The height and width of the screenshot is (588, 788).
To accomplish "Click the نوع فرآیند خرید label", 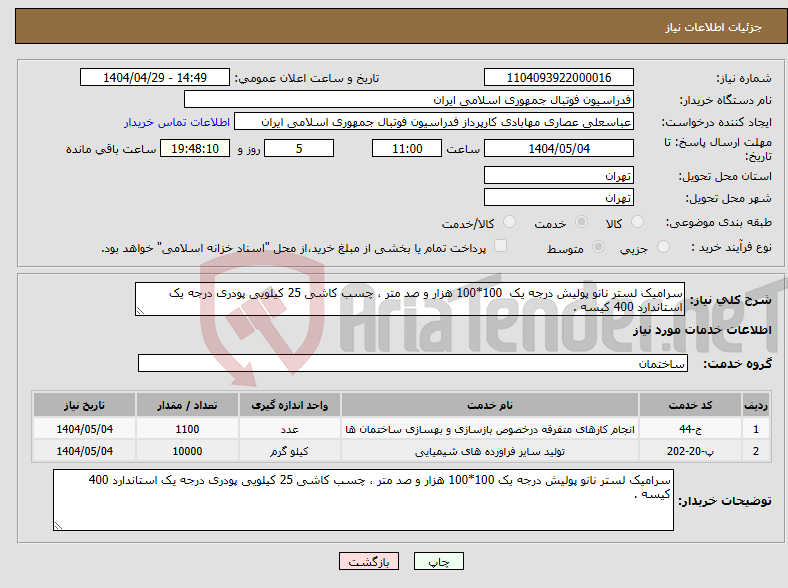I will coord(731,247).
